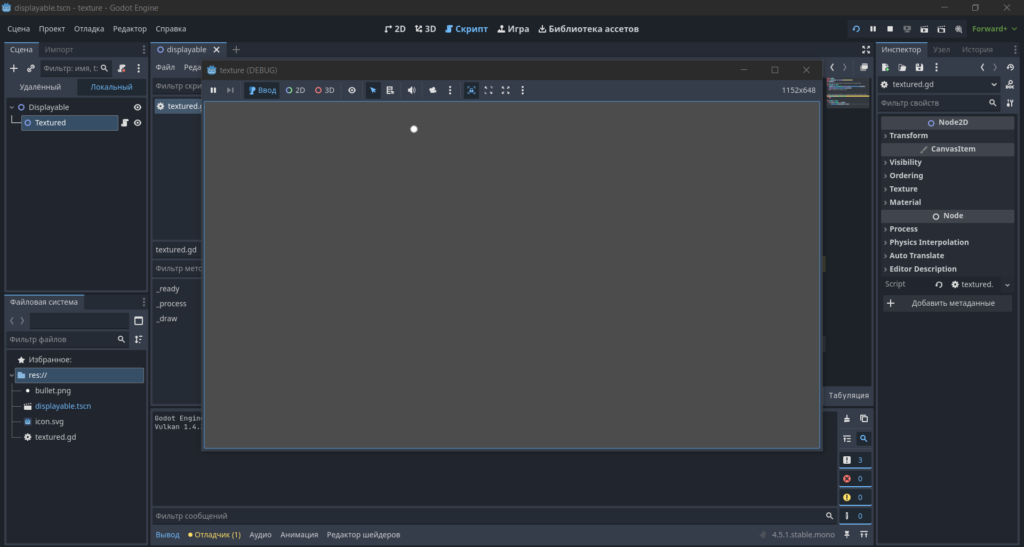Click the save resource icon in Inspector
The height and width of the screenshot is (547, 1024).
pos(919,67)
